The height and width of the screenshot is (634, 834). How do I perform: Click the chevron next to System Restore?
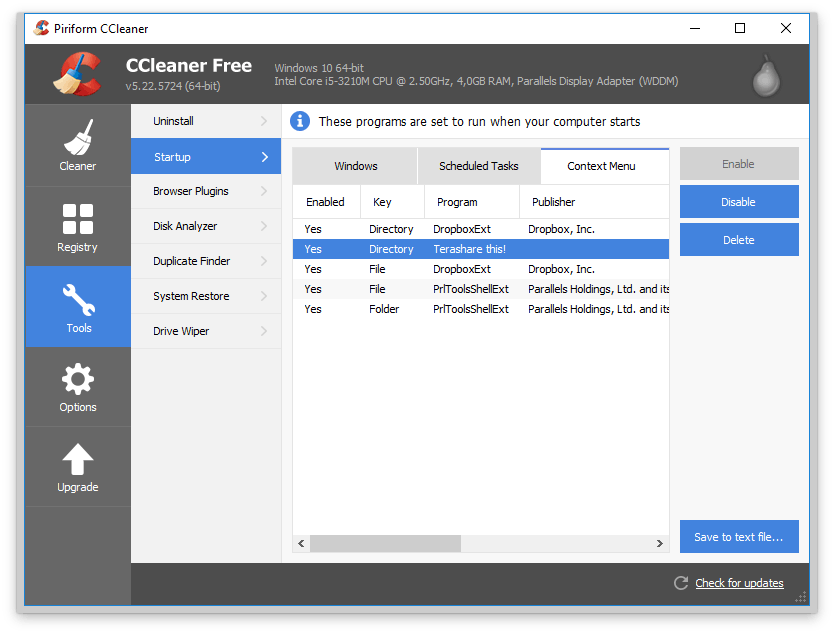[x=264, y=296]
